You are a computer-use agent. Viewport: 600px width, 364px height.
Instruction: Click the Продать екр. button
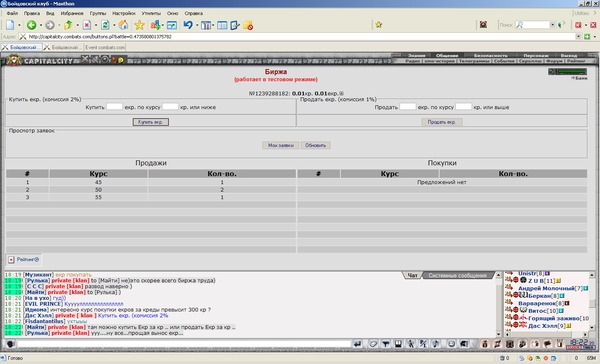click(442, 122)
